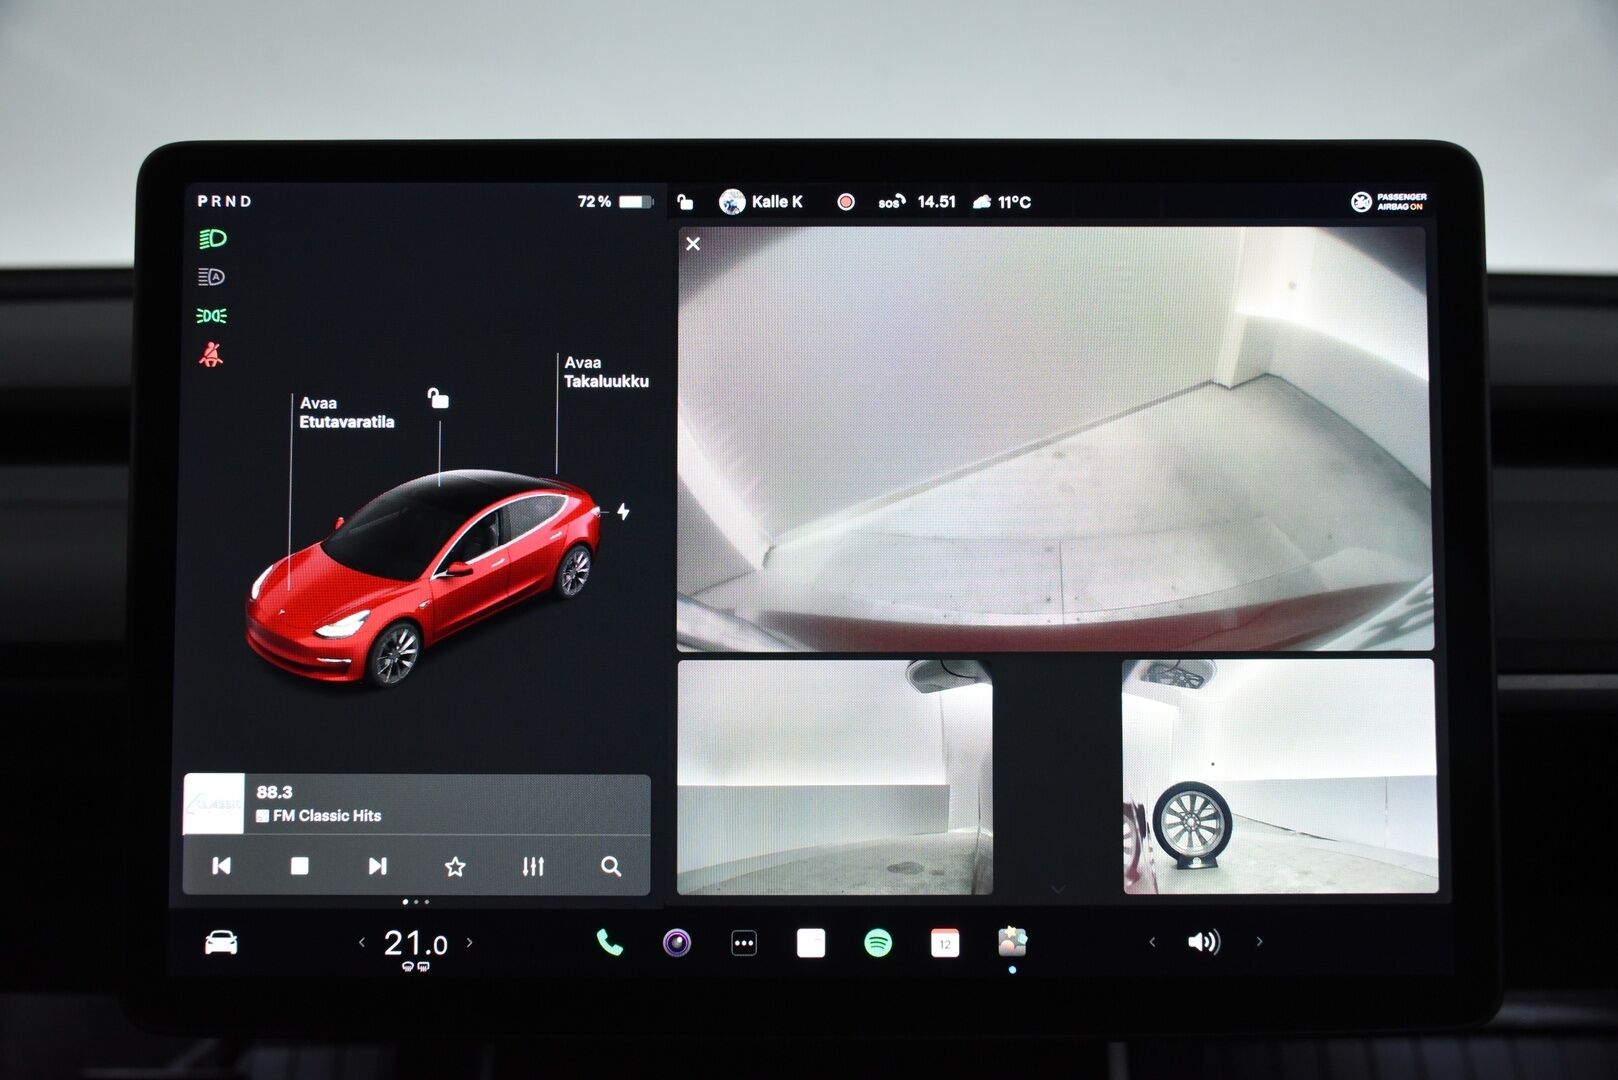Tap the right chevron beside the volume icon
This screenshot has width=1618, height=1080.
click(x=1259, y=941)
